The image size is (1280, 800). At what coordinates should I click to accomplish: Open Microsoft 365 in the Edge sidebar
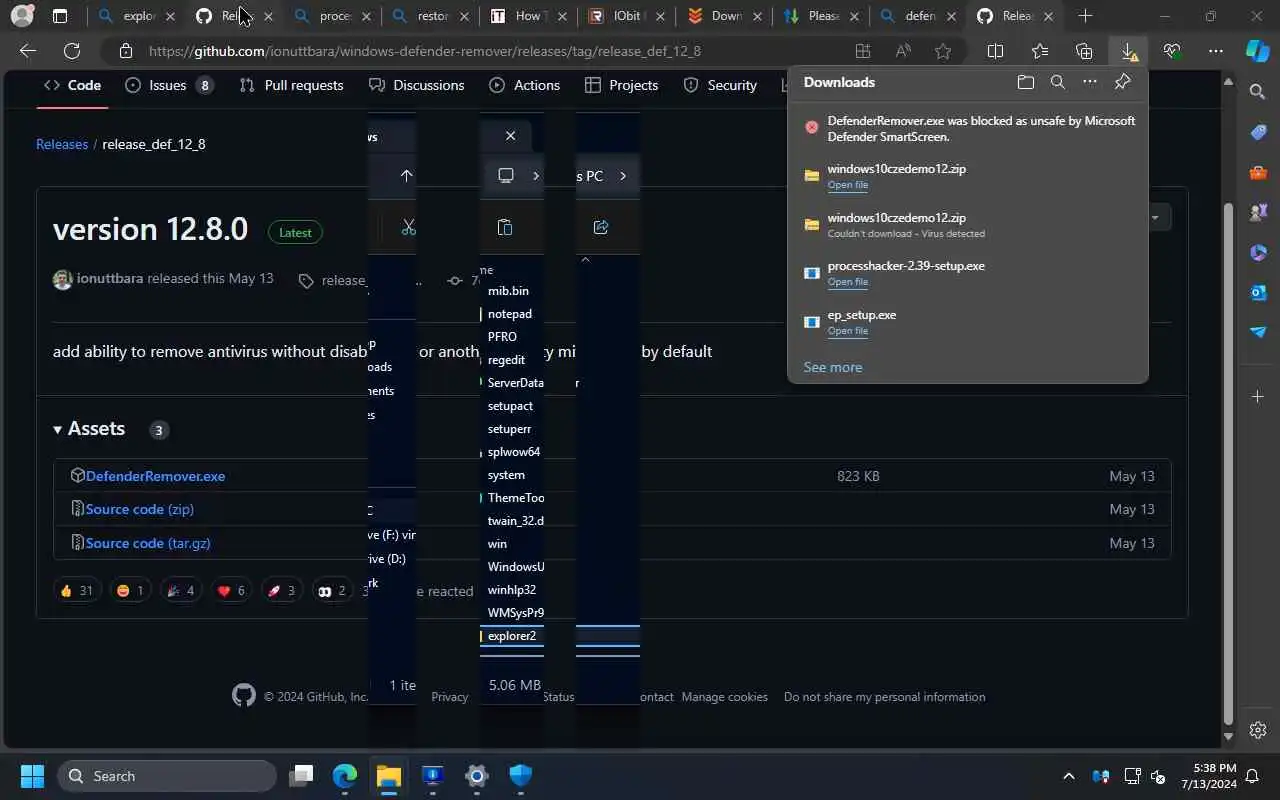(x=1258, y=252)
